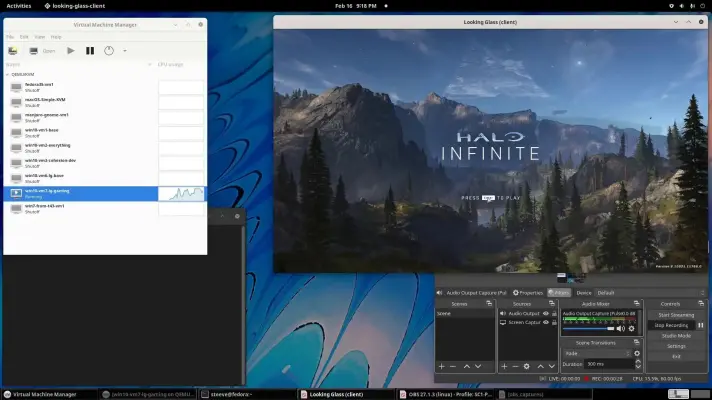The image size is (712, 400).
Task: Hide the Audio Output source
Action: click(546, 314)
